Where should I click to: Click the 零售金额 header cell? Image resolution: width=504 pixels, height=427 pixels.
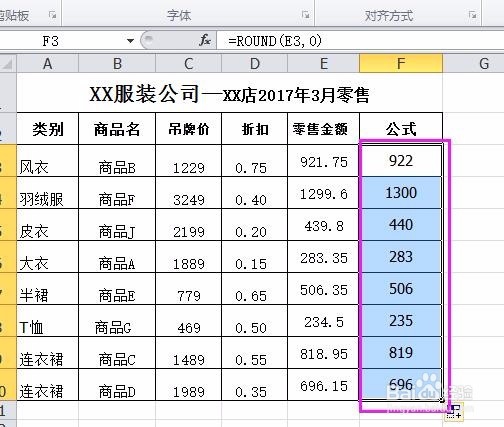(x=324, y=129)
